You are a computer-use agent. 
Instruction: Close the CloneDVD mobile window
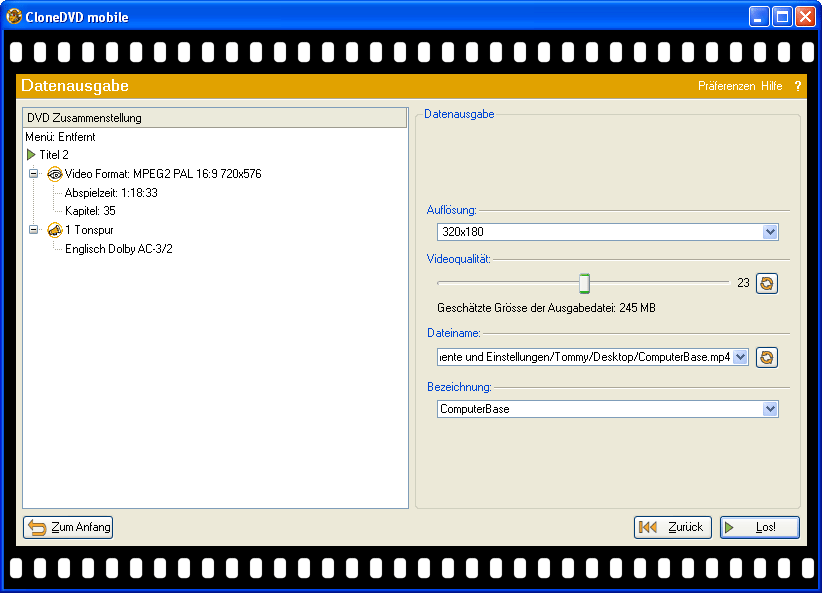(x=805, y=17)
